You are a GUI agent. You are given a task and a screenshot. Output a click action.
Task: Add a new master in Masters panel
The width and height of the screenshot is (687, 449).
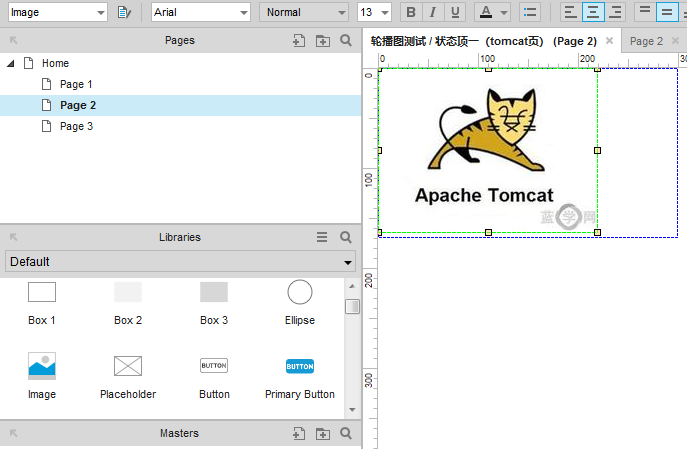pos(299,433)
